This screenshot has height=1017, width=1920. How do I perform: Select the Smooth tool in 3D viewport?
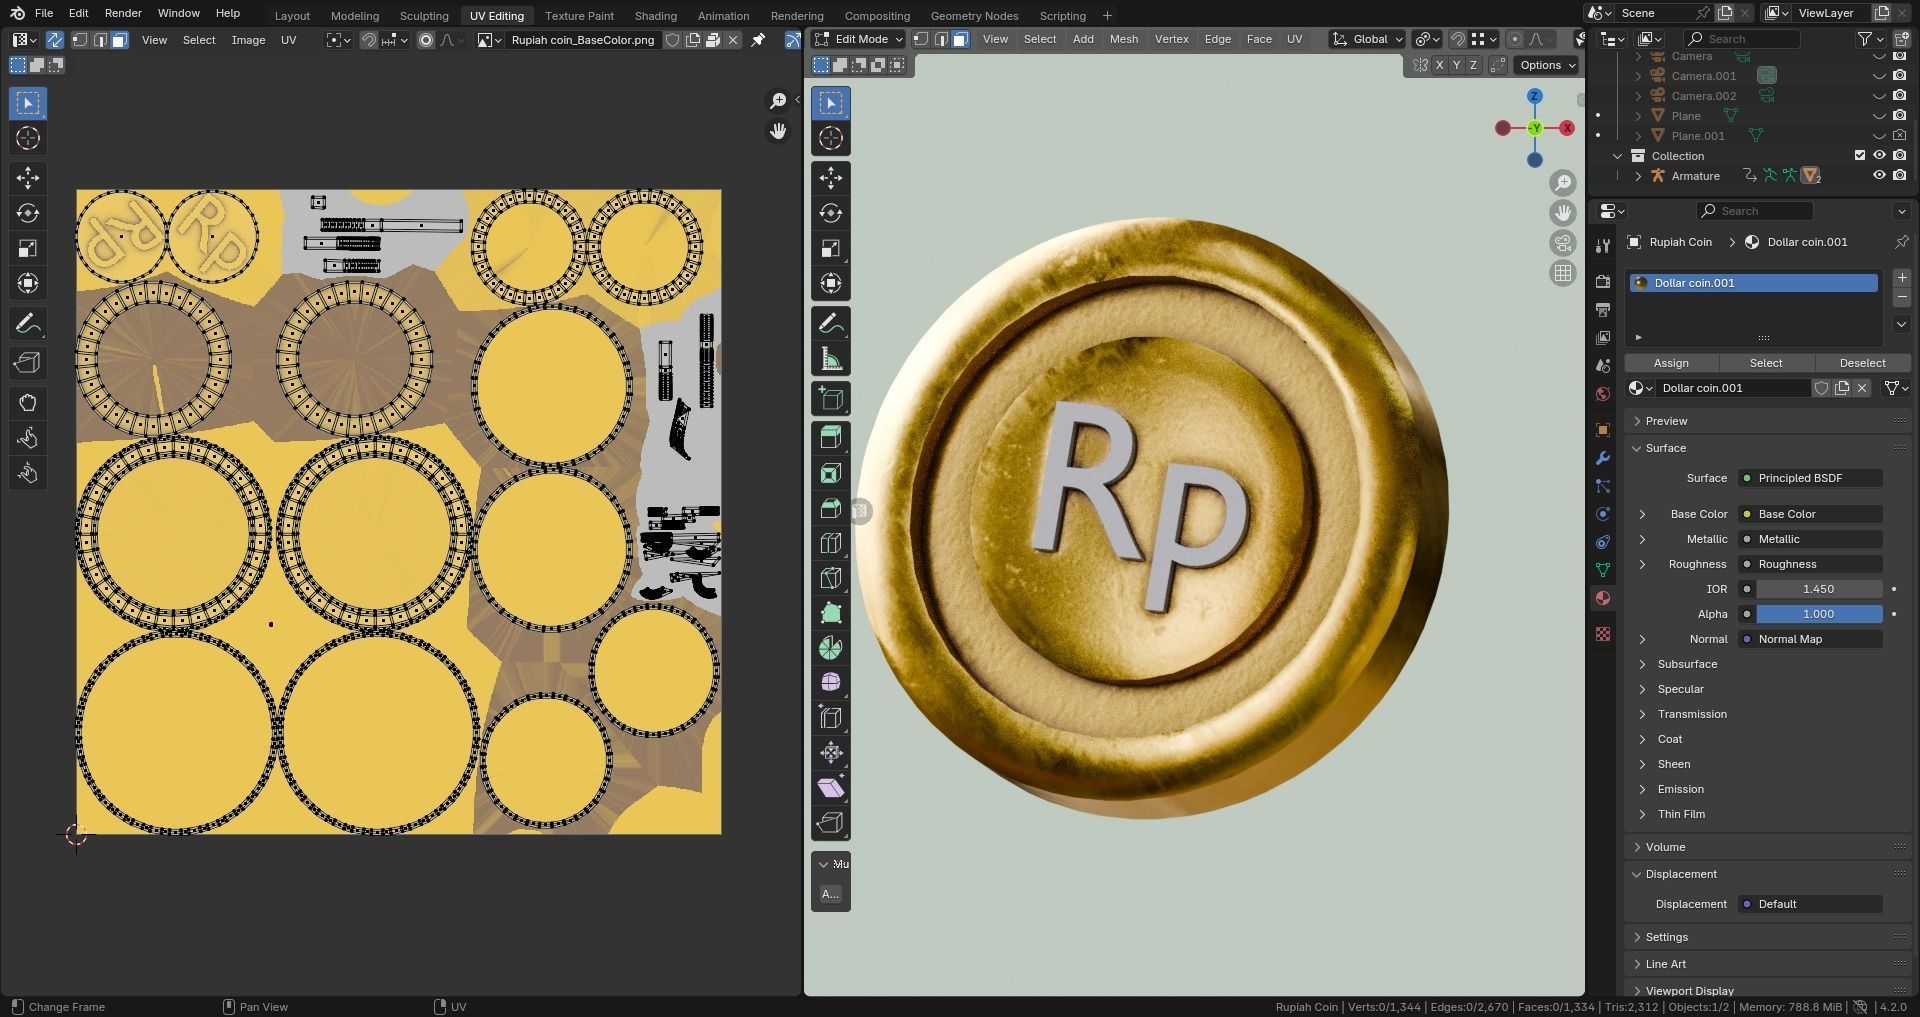pyautogui.click(x=831, y=683)
